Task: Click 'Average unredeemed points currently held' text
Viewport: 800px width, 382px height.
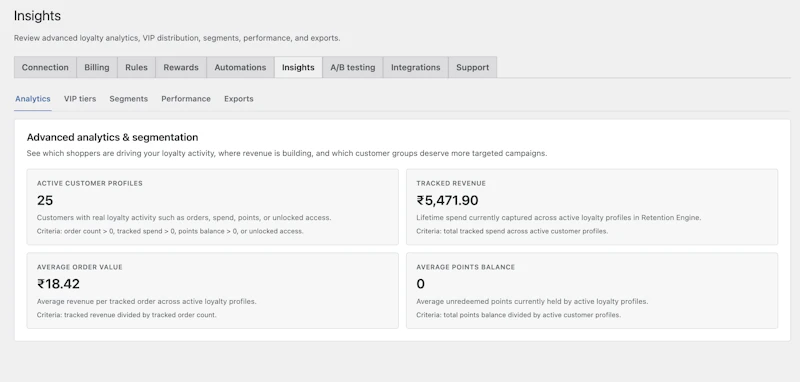Action: [x=532, y=301]
